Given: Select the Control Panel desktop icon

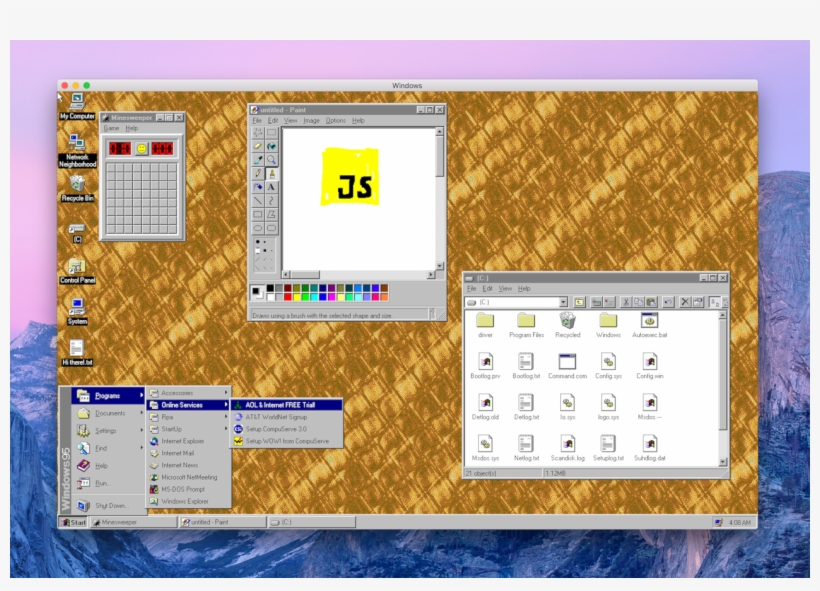Looking at the screenshot, I should 77,271.
